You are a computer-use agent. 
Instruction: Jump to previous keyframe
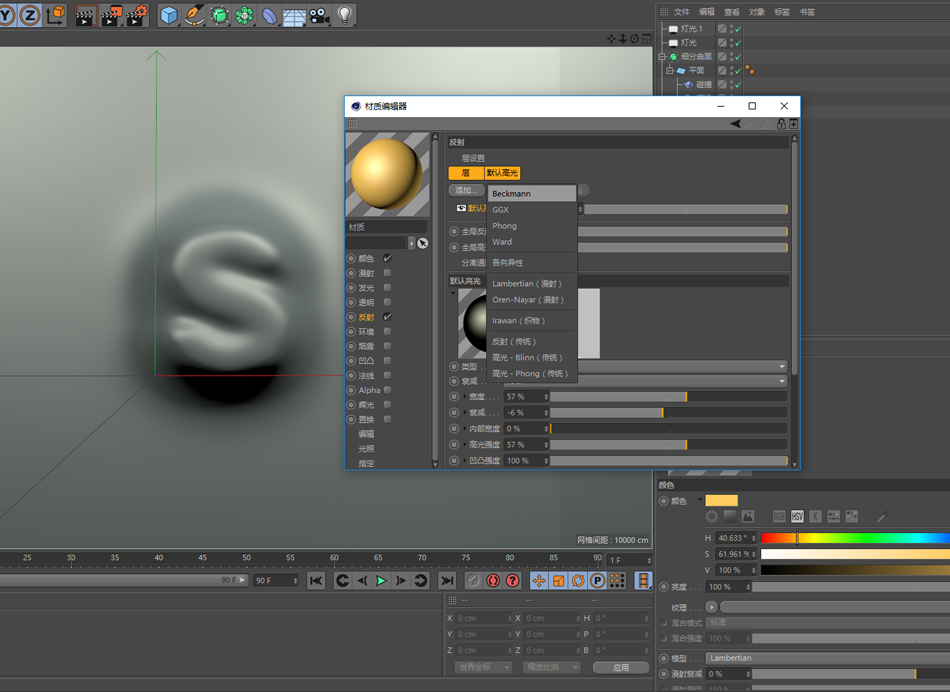click(342, 581)
